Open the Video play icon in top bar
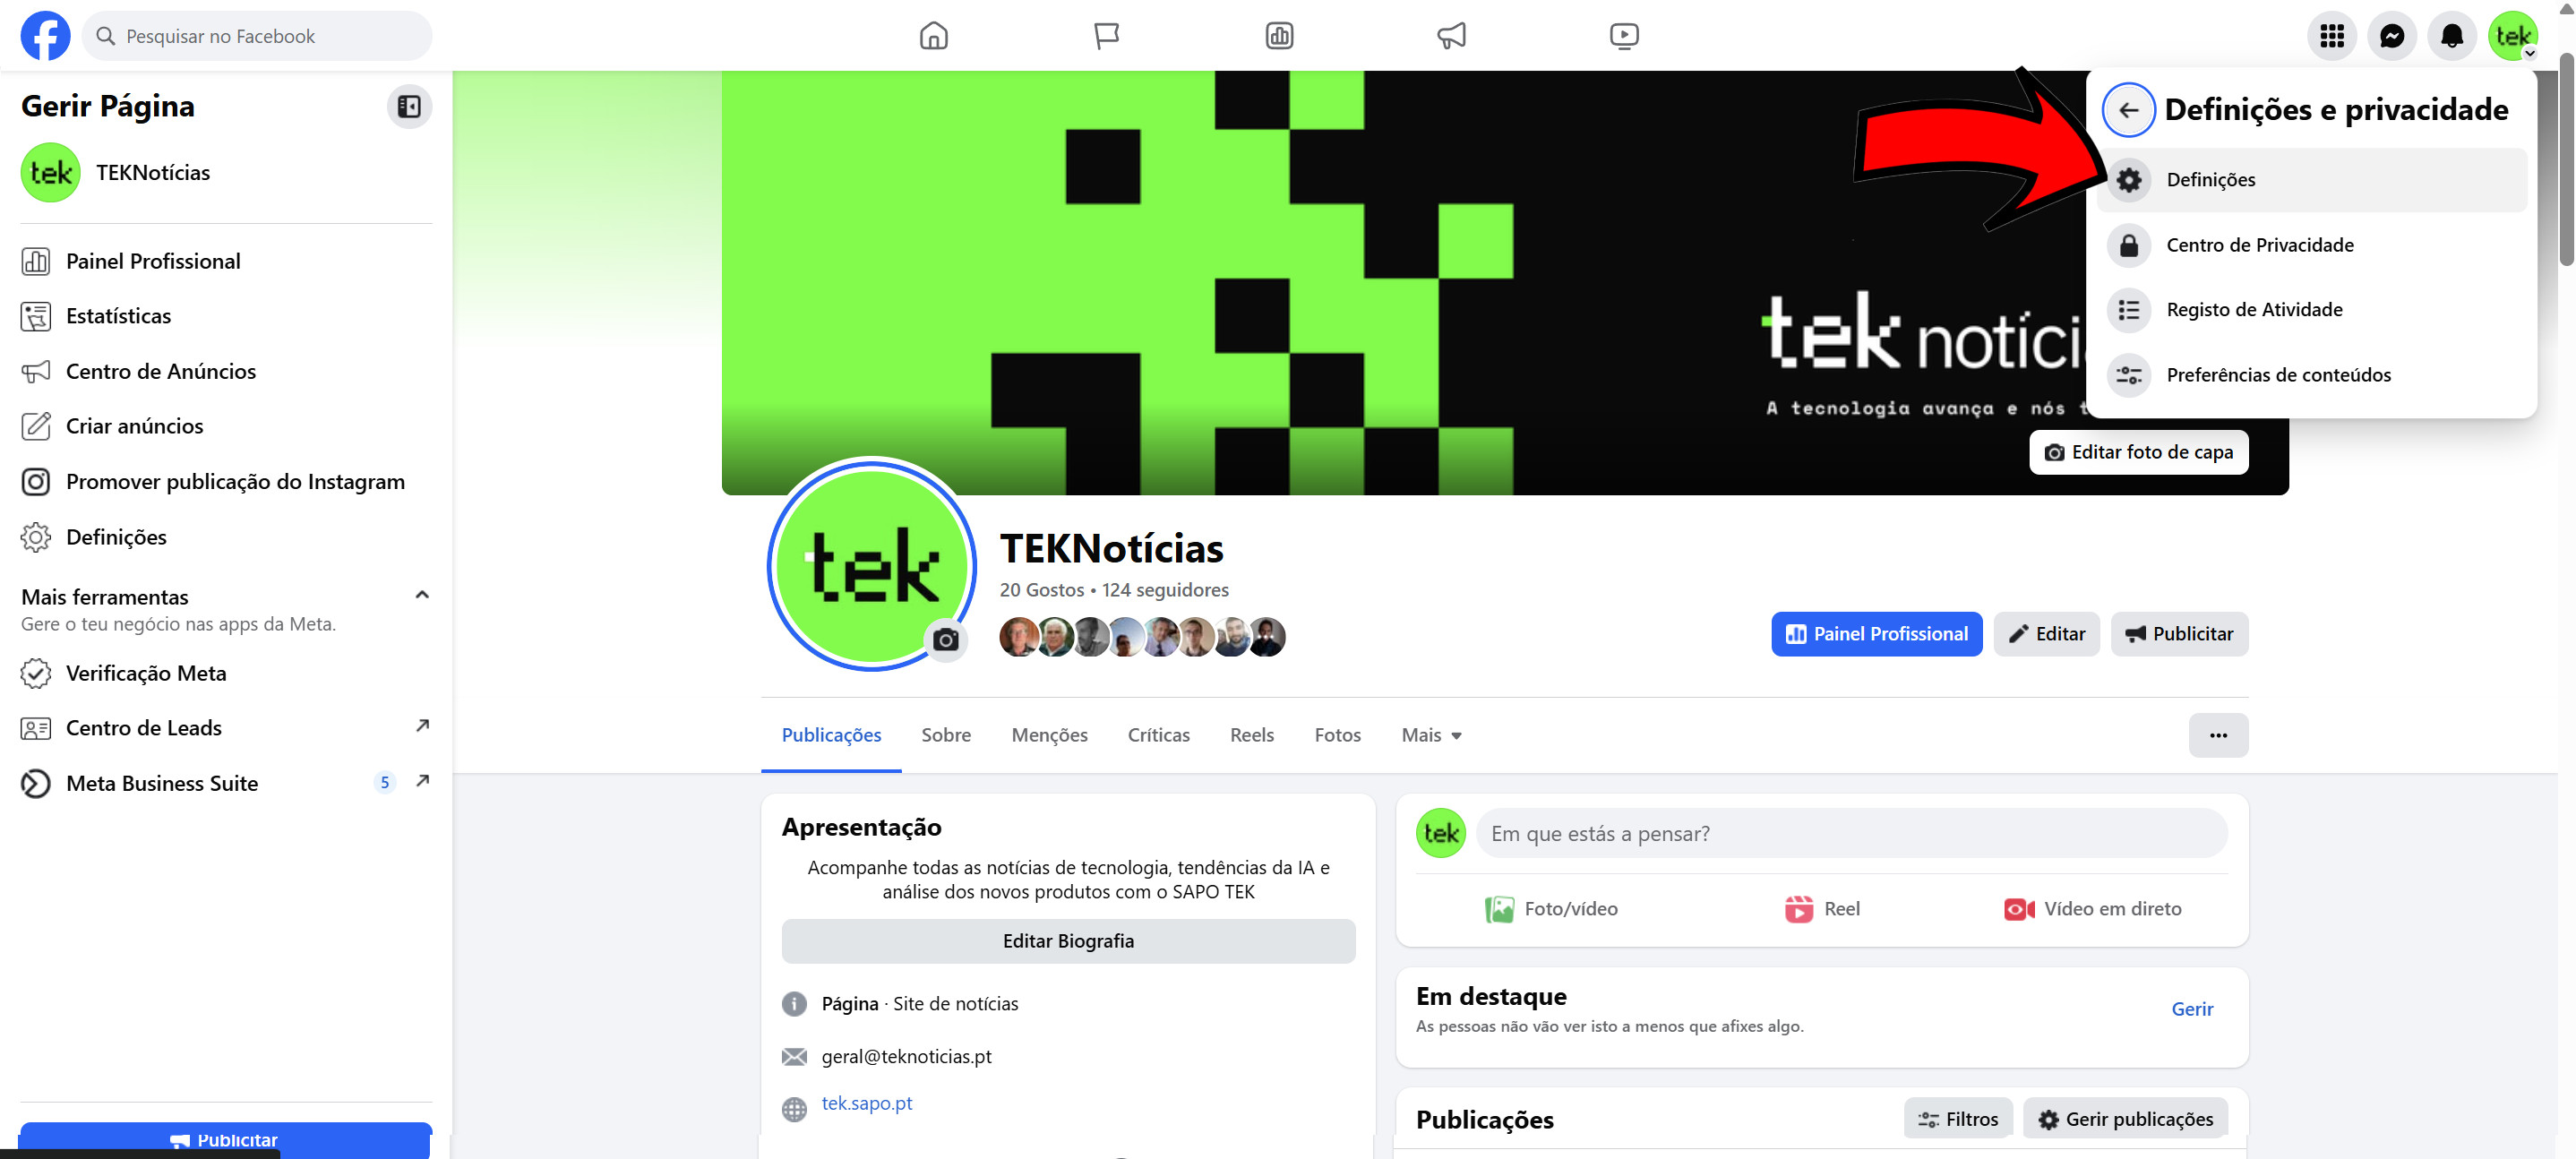 [1624, 36]
